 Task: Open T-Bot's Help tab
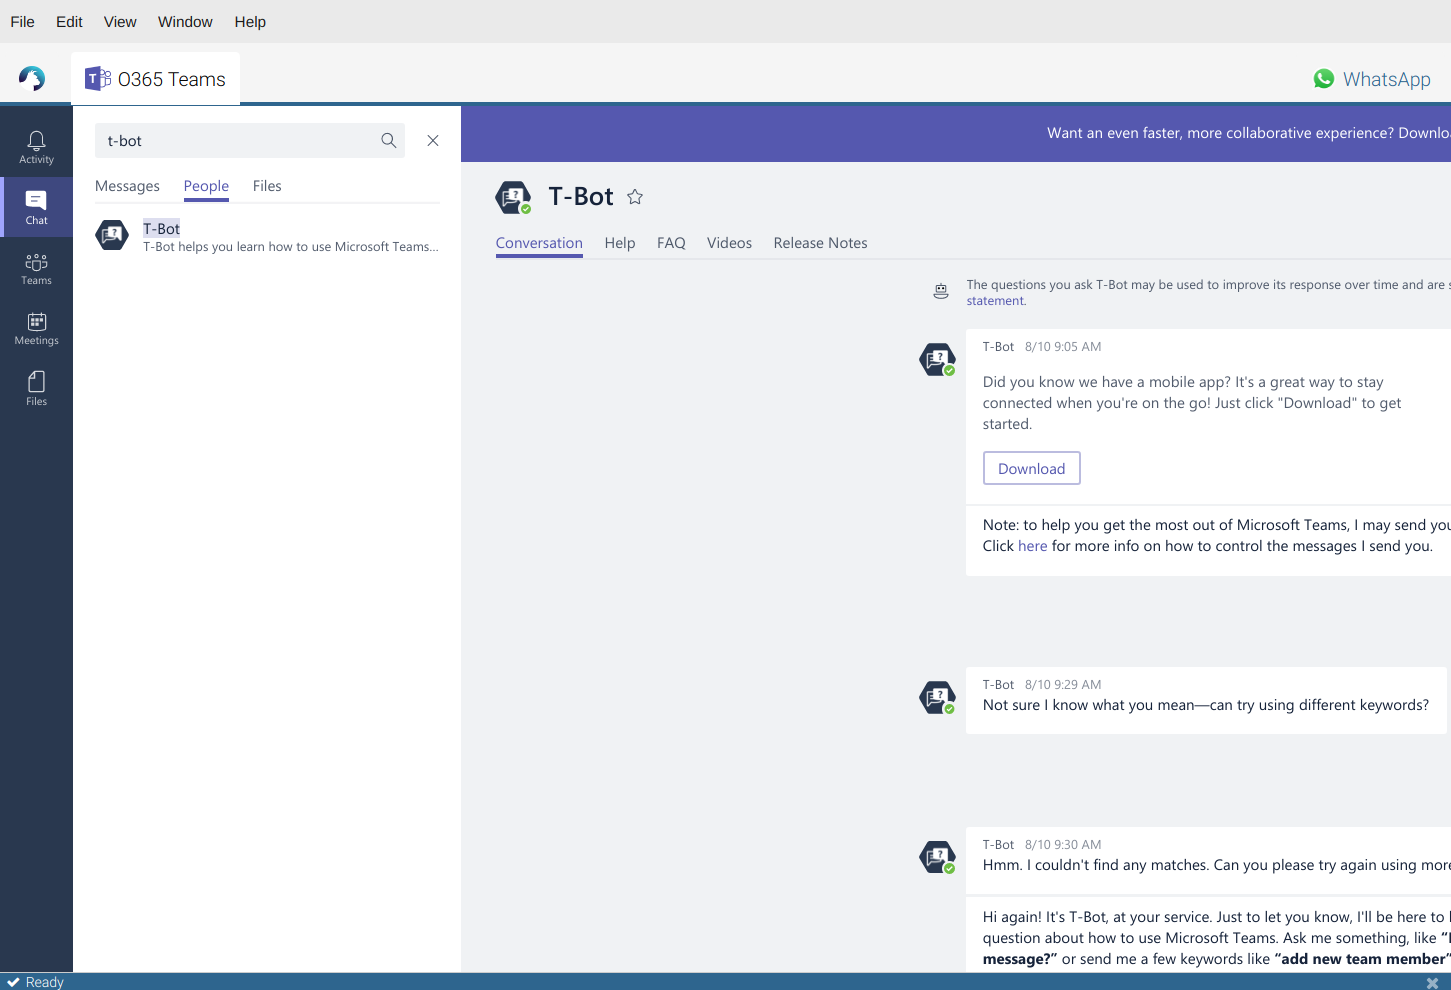pyautogui.click(x=620, y=243)
